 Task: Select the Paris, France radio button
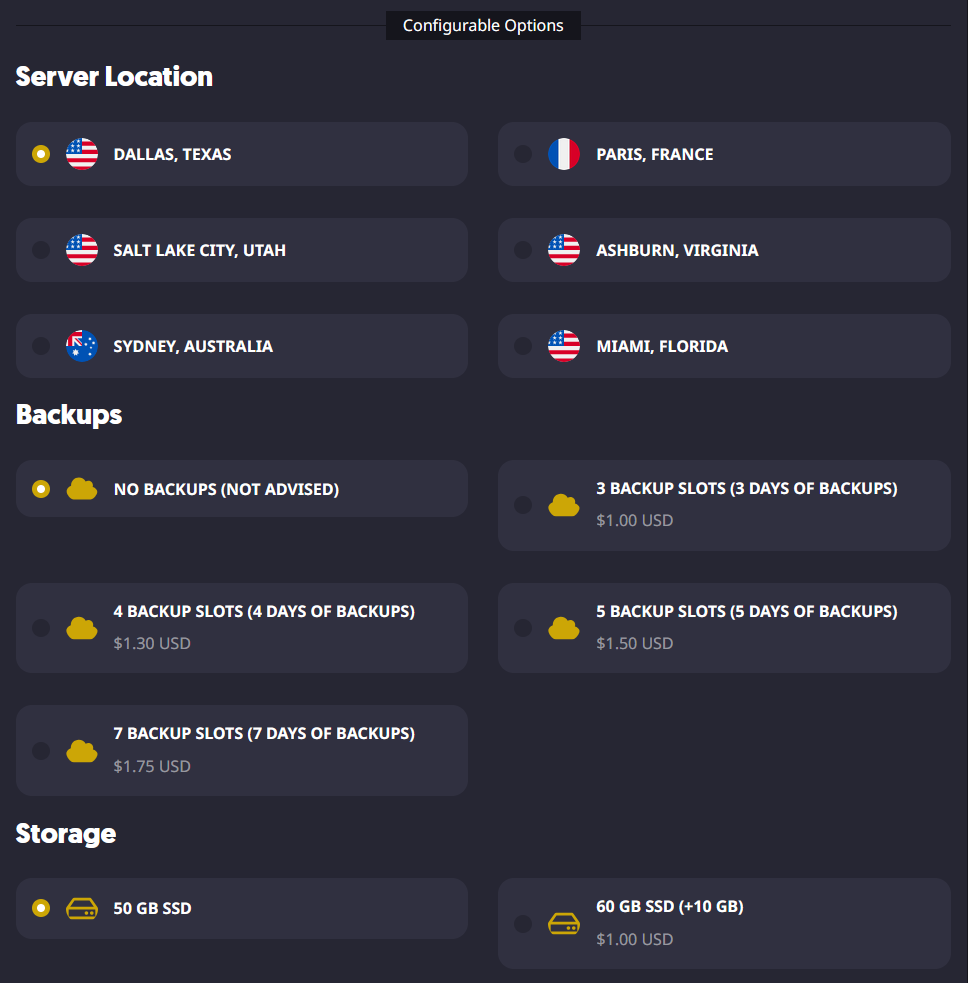(523, 154)
